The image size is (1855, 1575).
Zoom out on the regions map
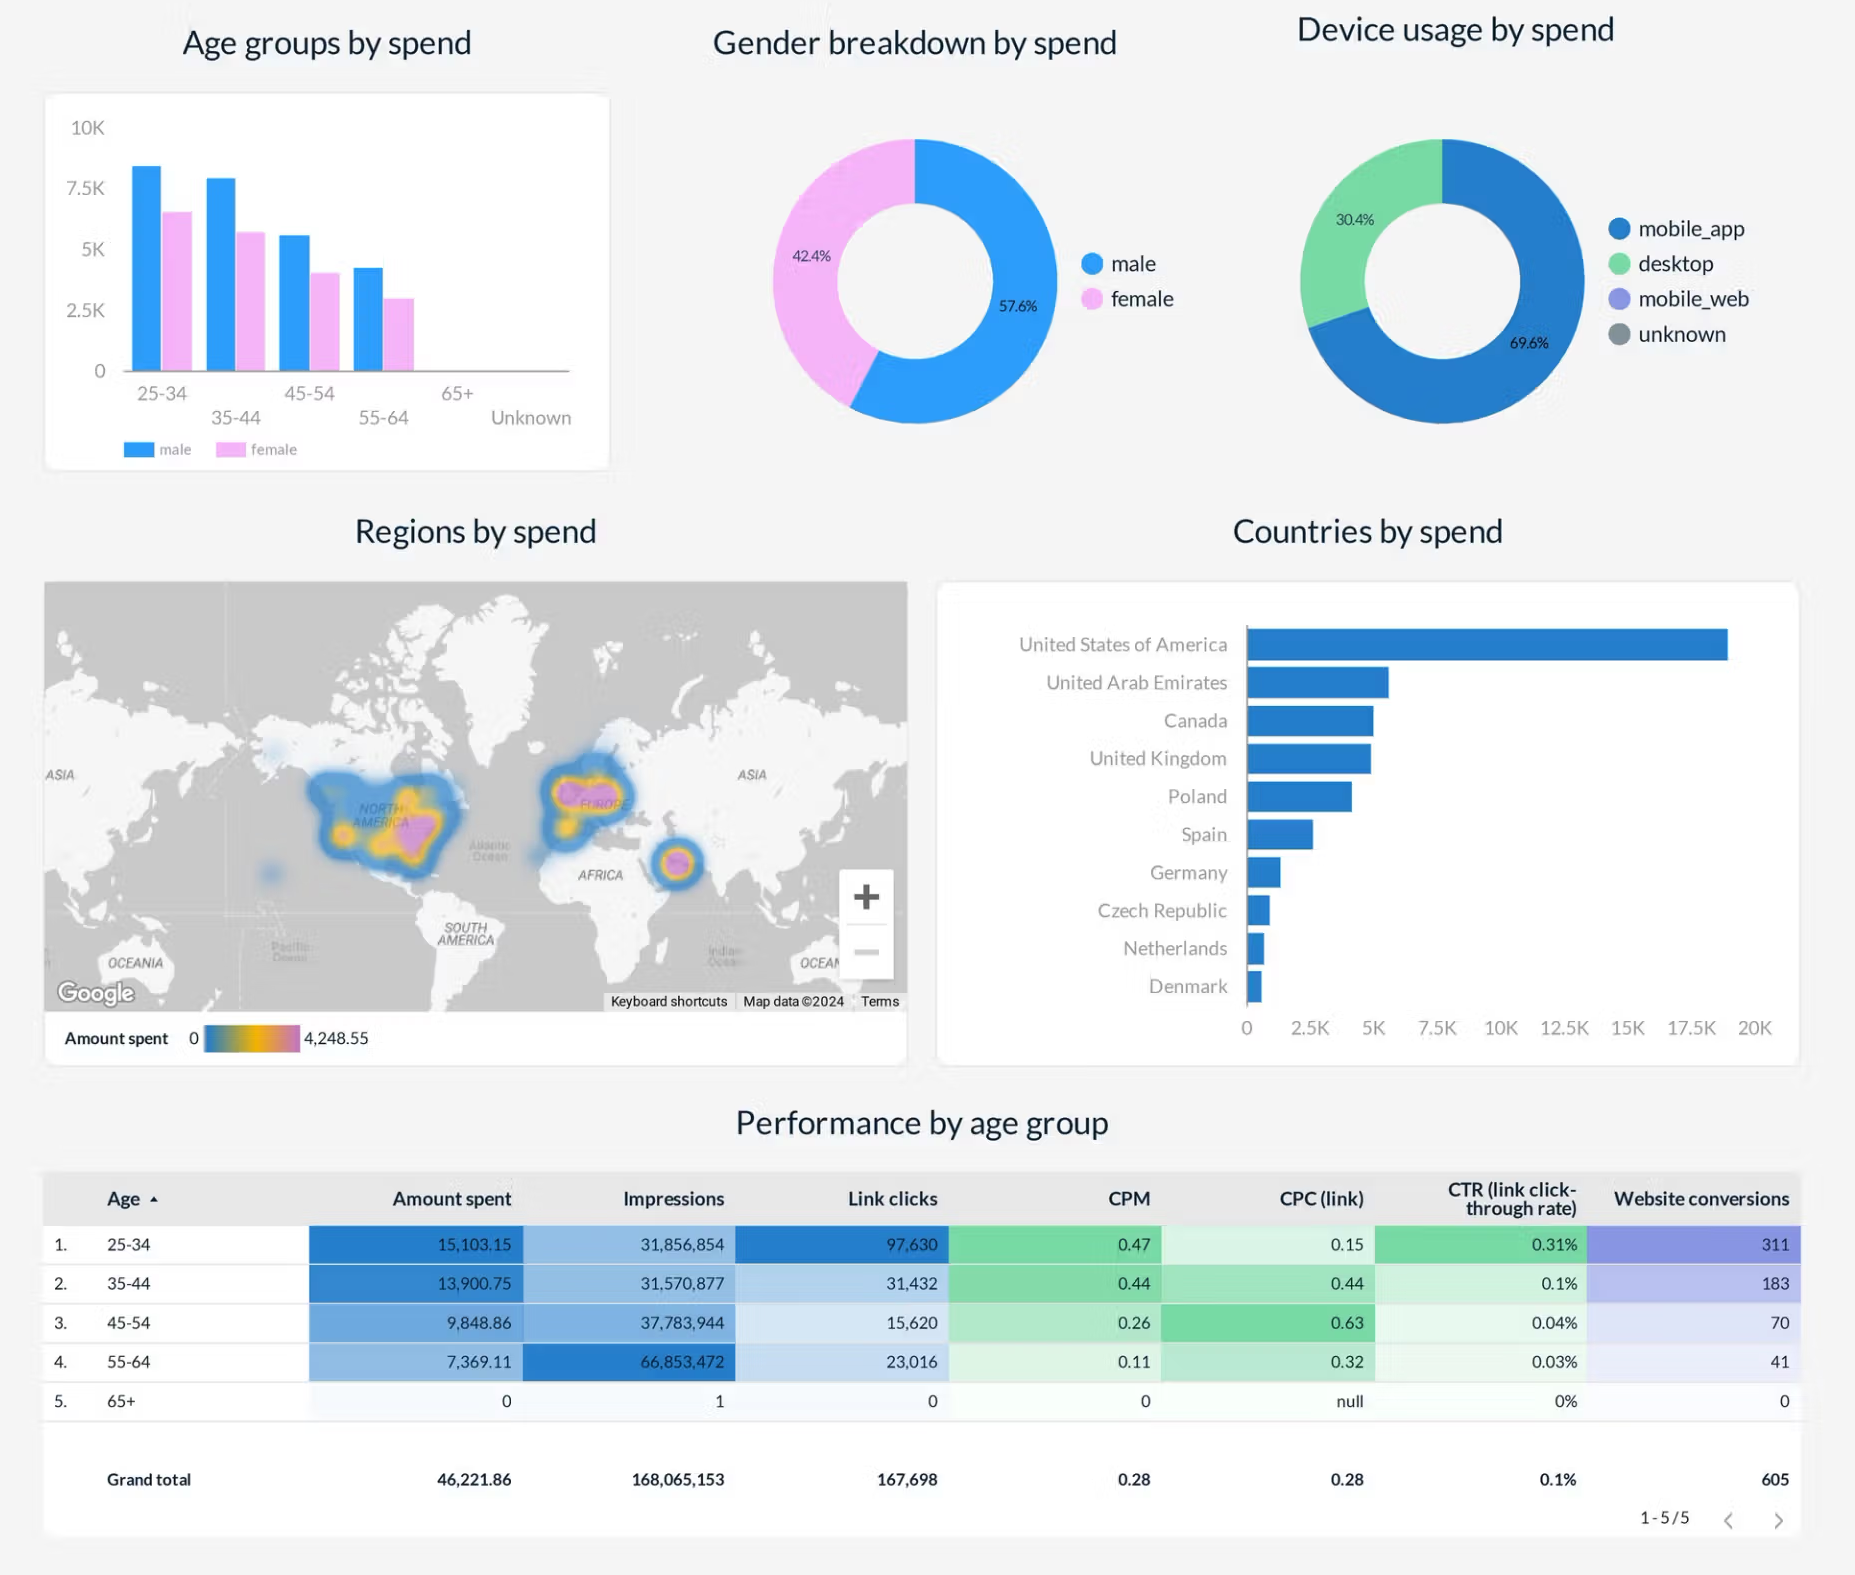[866, 952]
